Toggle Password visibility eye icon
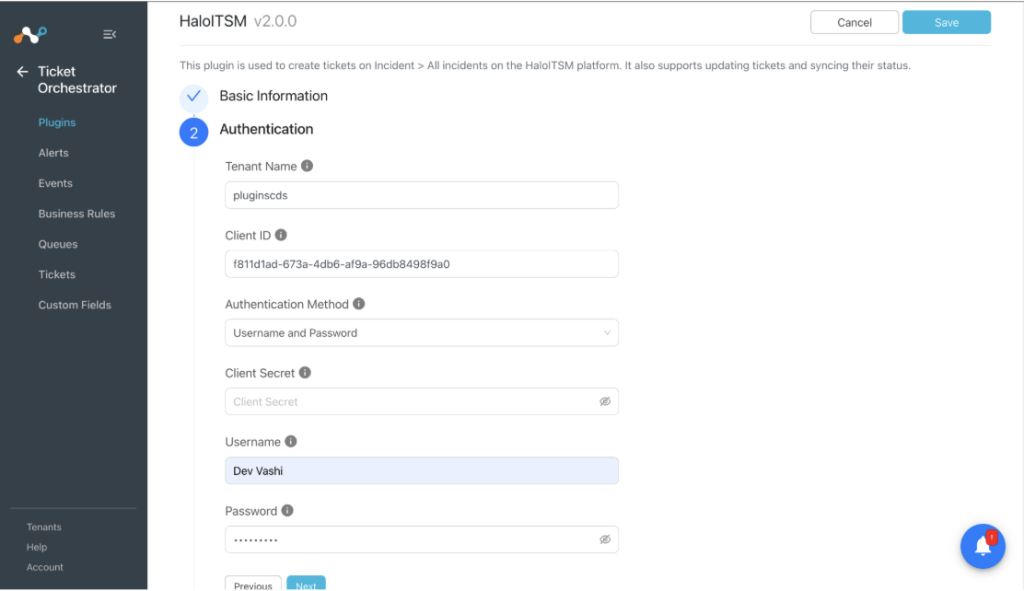 [605, 539]
